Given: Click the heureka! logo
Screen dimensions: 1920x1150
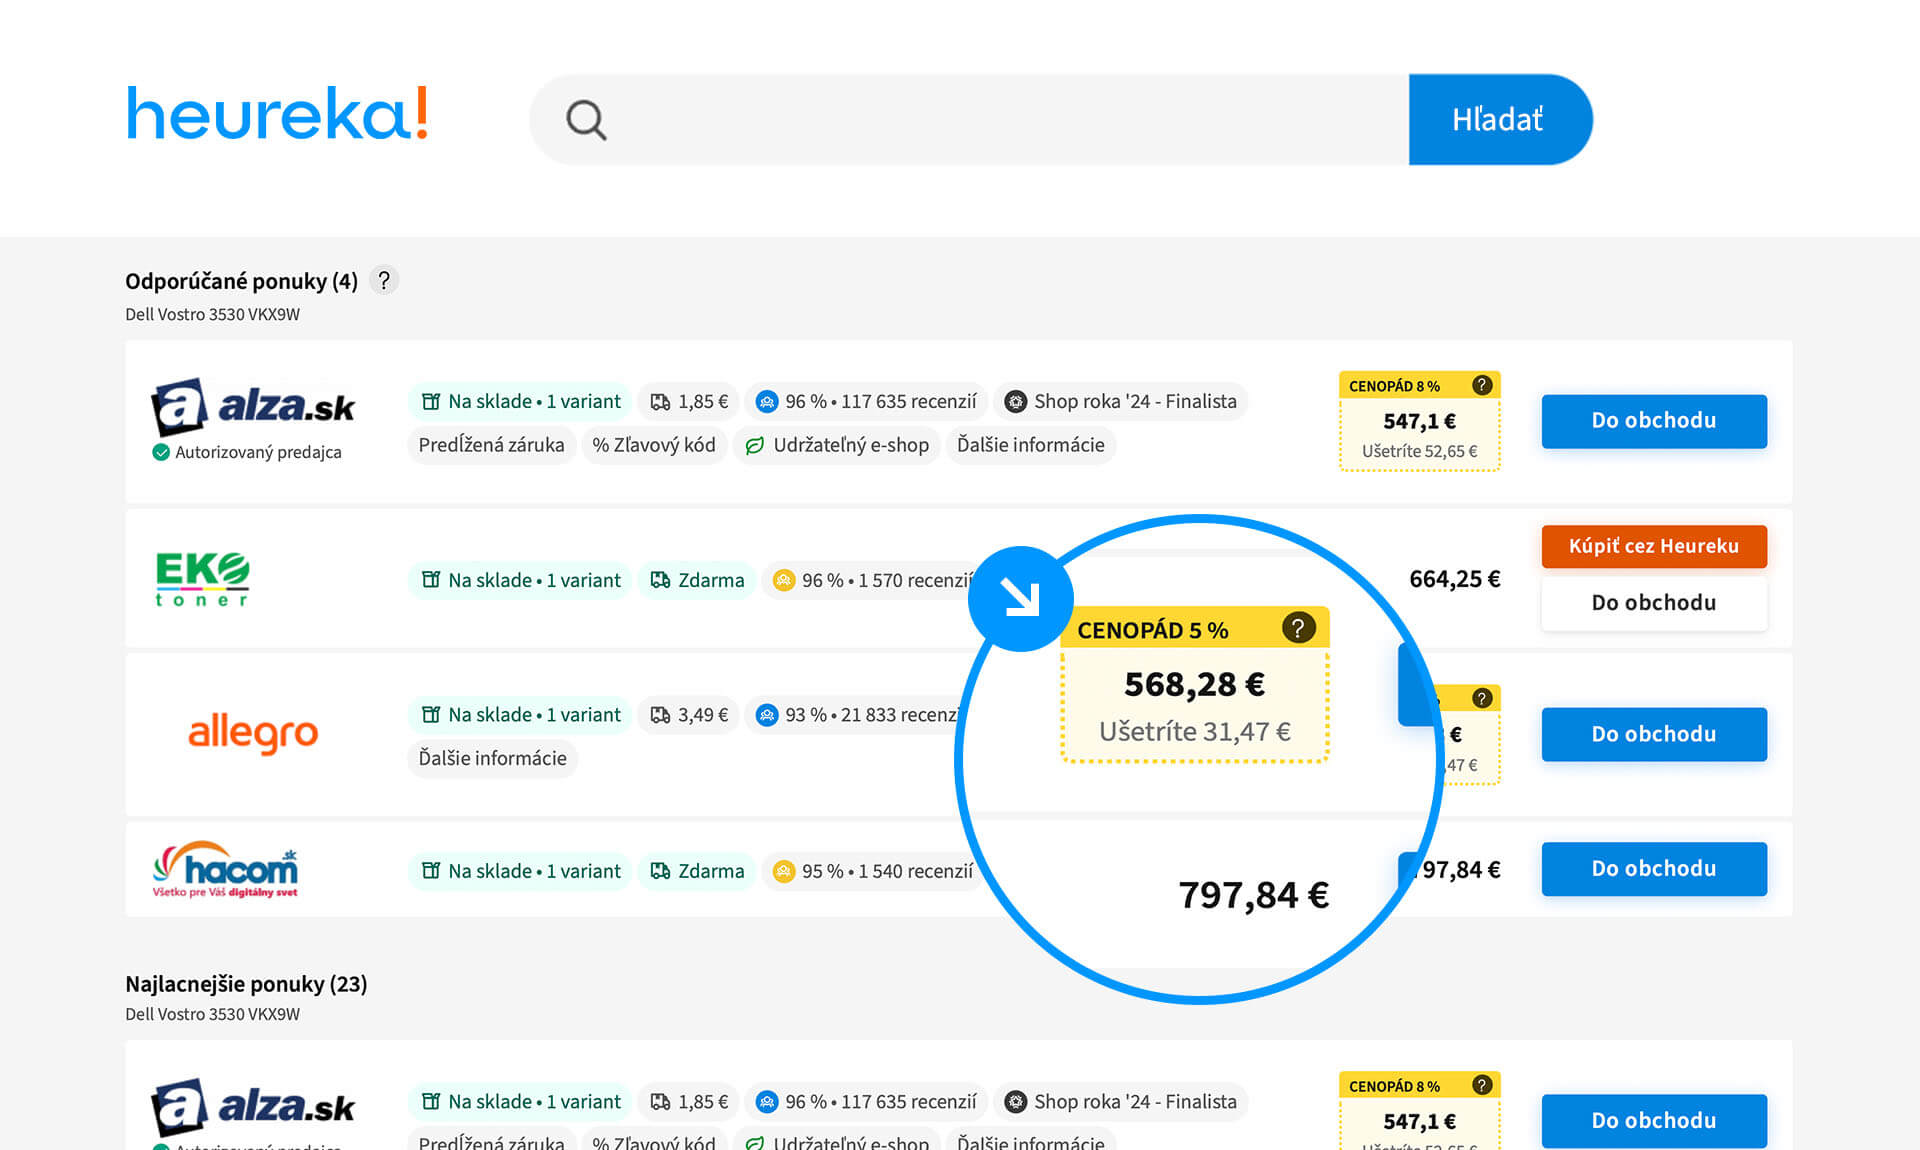Looking at the screenshot, I should (x=278, y=113).
